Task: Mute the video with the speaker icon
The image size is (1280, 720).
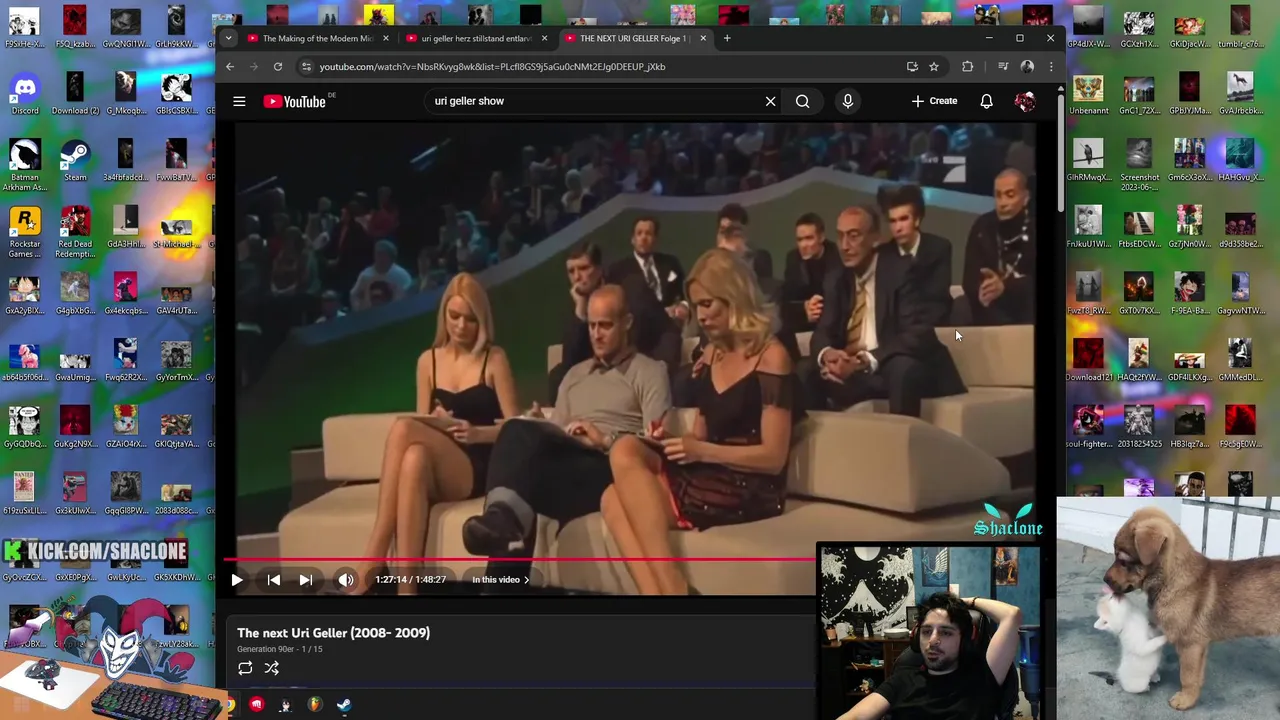Action: [x=346, y=579]
